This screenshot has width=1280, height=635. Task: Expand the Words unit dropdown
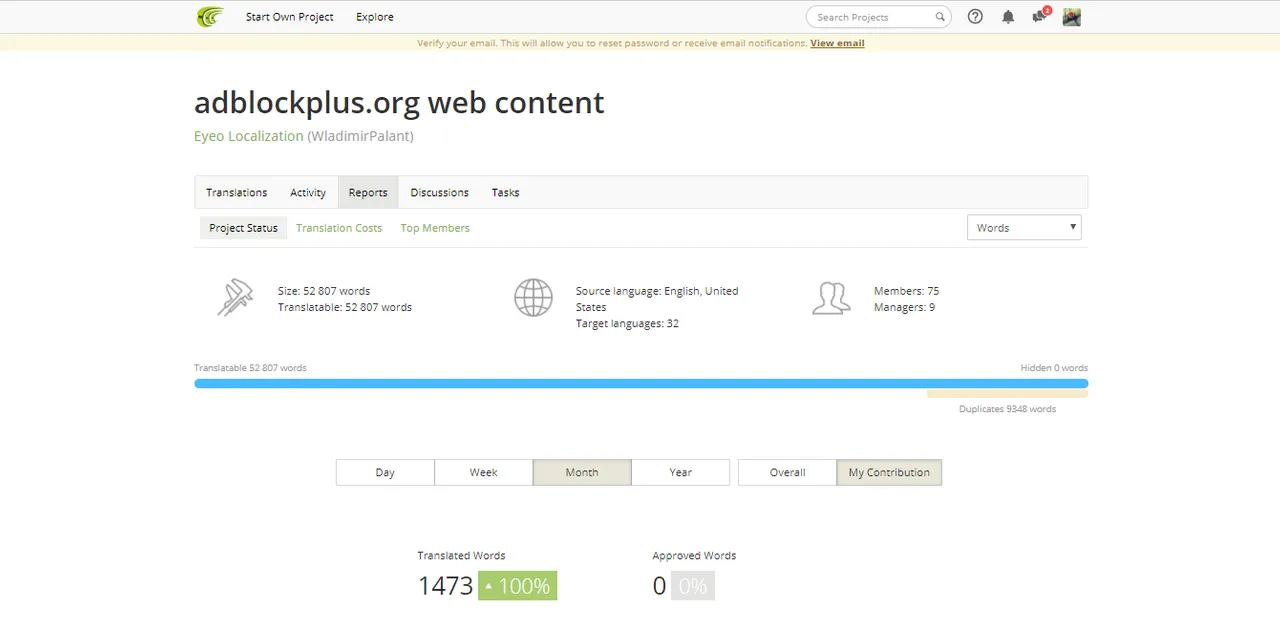pyautogui.click(x=1024, y=227)
